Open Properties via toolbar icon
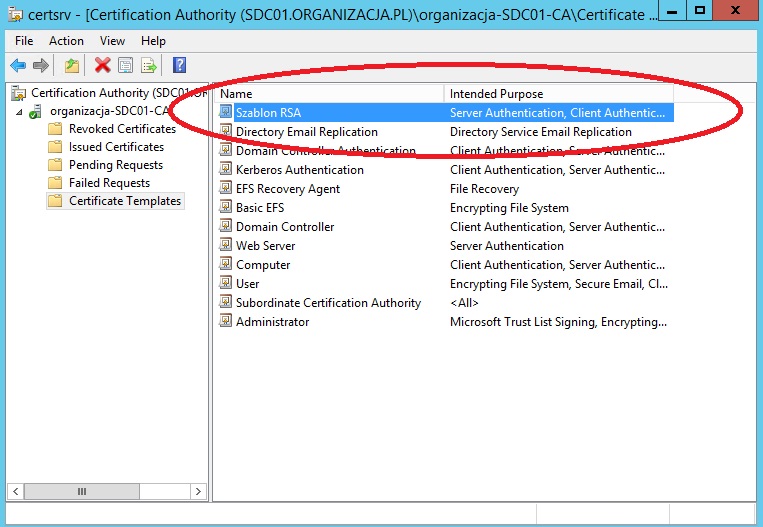The height and width of the screenshot is (527, 763). point(126,65)
